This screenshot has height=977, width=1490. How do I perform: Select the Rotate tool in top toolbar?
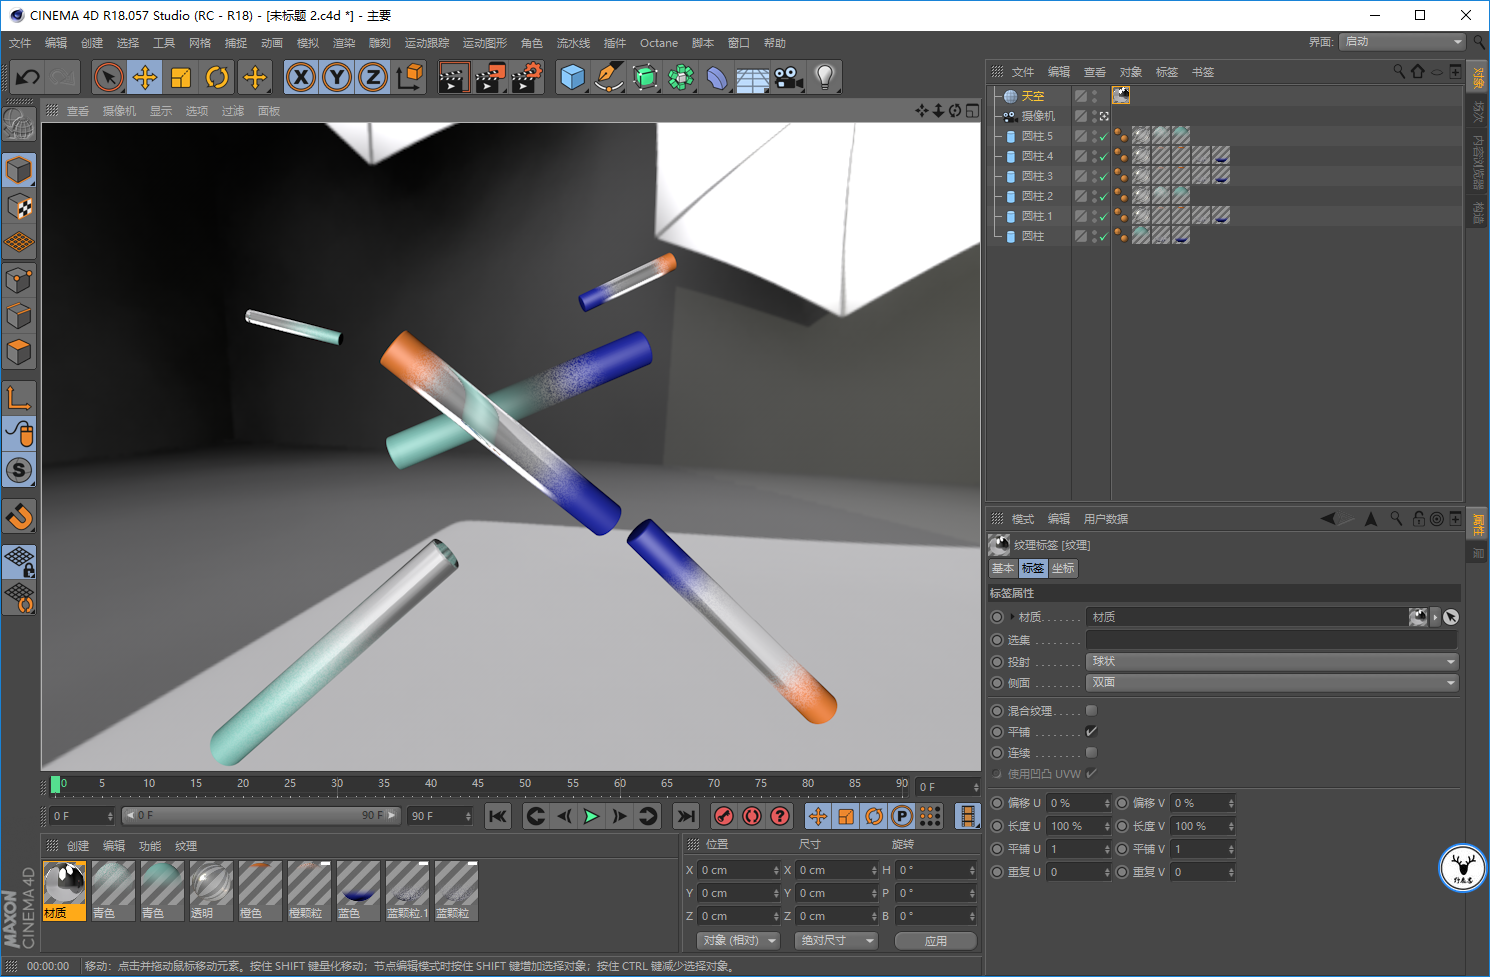coord(217,77)
